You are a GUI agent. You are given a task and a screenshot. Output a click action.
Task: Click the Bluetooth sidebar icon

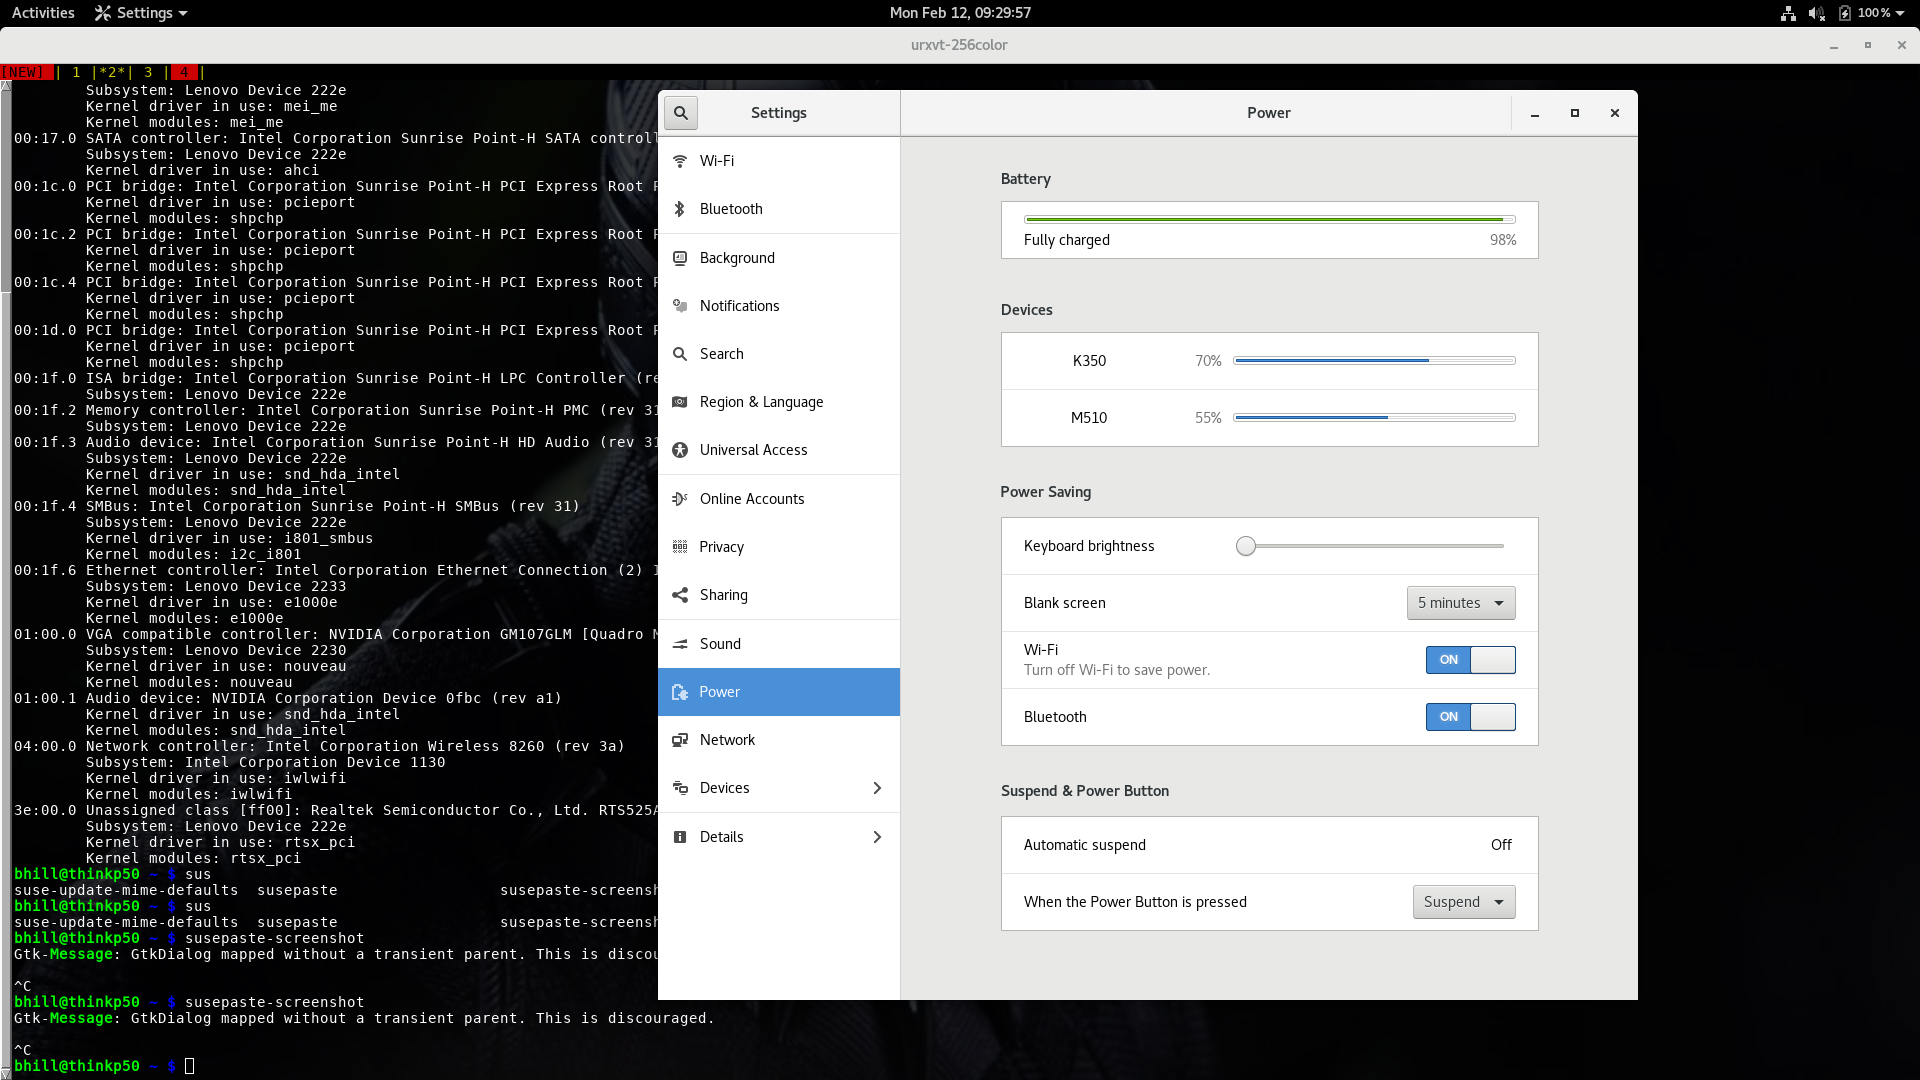[680, 209]
